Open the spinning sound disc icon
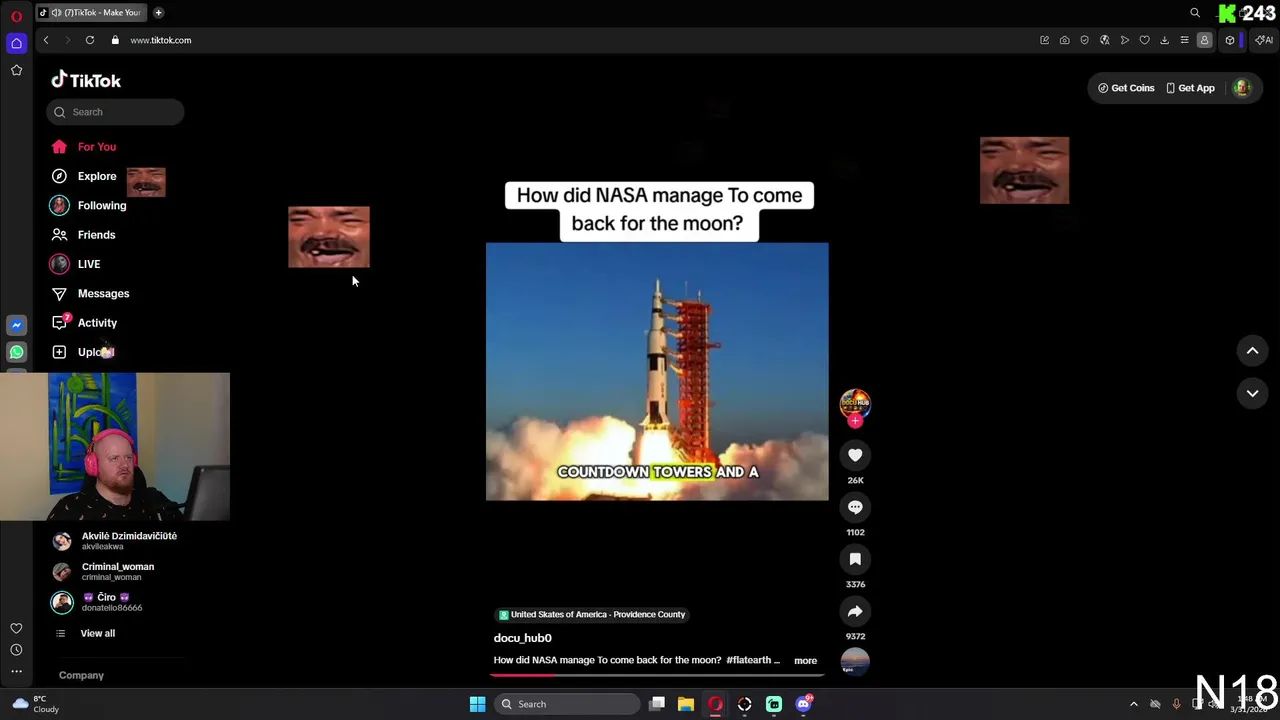 click(855, 662)
